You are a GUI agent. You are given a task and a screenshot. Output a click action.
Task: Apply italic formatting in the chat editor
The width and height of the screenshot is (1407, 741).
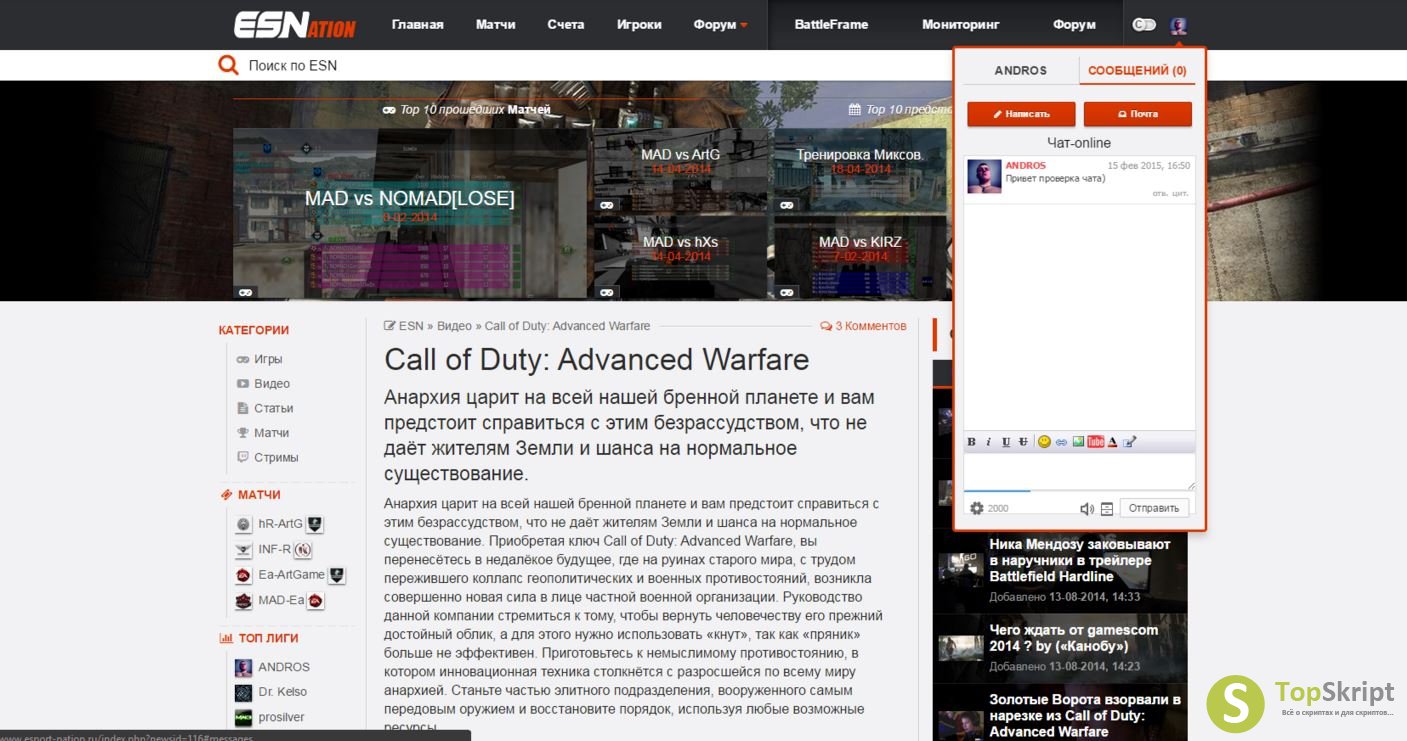point(988,442)
